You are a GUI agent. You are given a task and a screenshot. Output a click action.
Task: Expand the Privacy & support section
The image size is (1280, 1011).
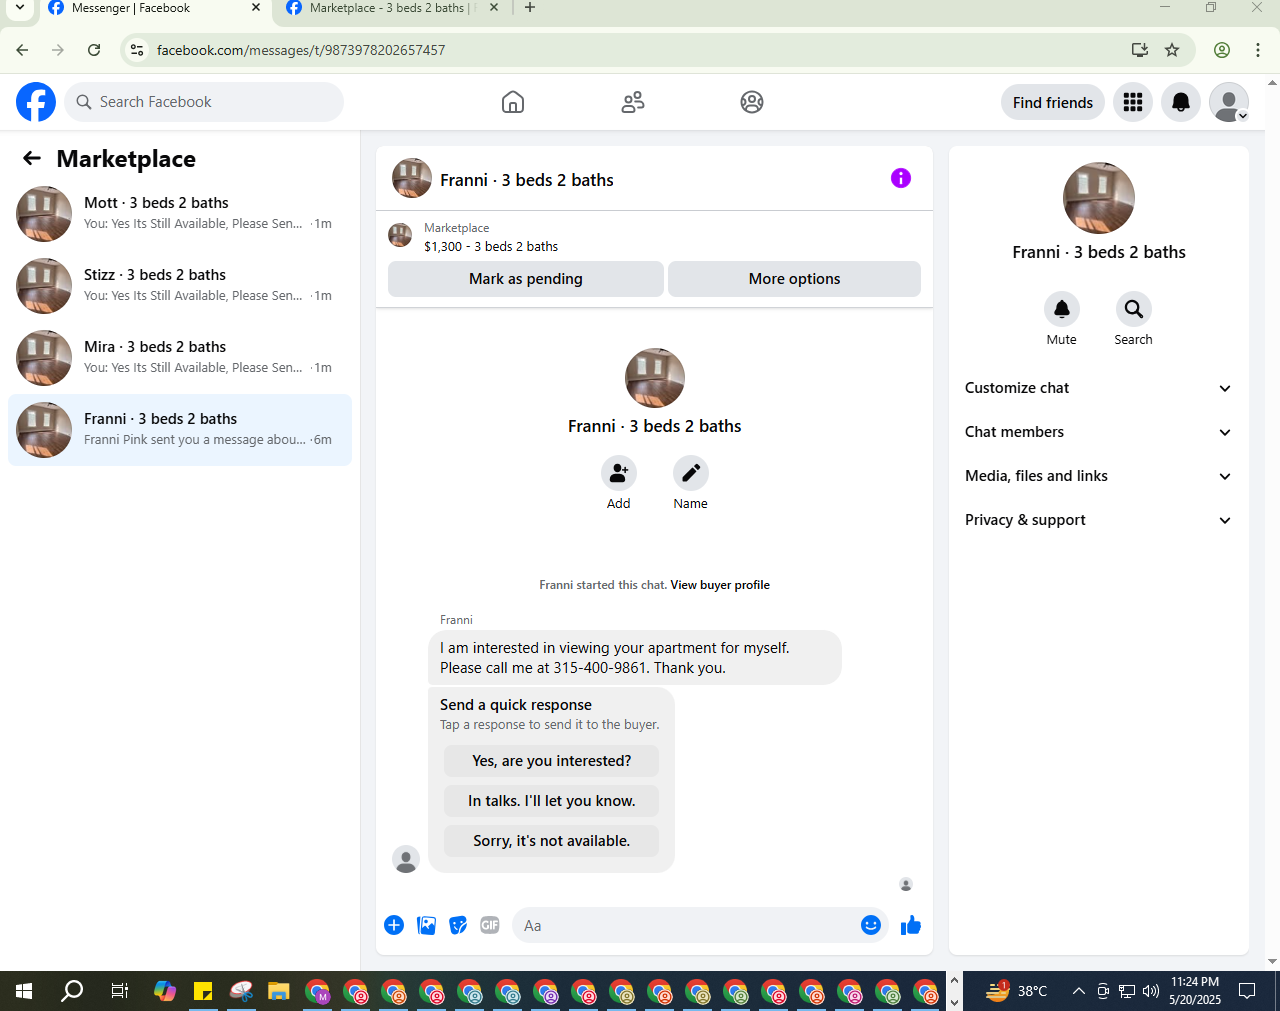tap(1099, 520)
